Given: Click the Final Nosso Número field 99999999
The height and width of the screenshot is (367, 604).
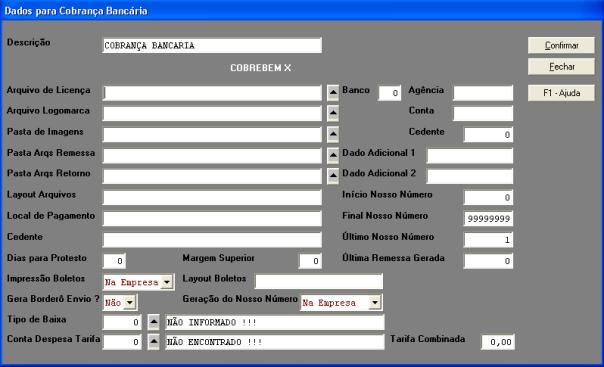Looking at the screenshot, I should 488,219.
